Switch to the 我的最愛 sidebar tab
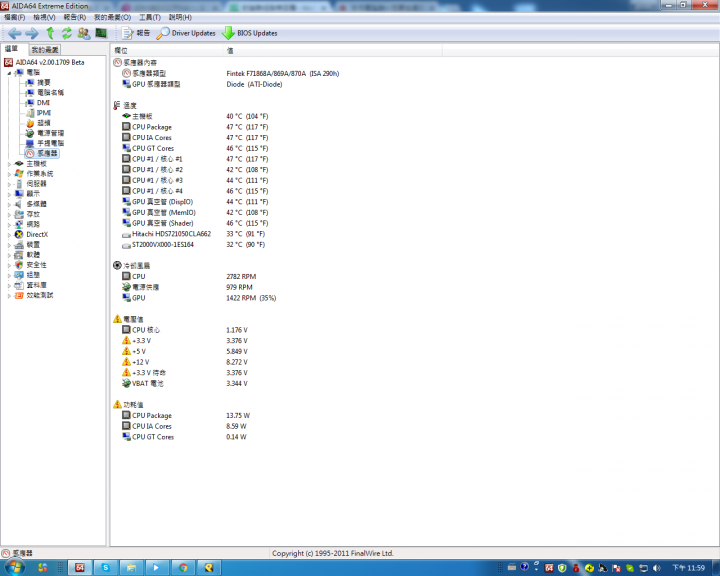The height and width of the screenshot is (576, 720). pos(45,50)
